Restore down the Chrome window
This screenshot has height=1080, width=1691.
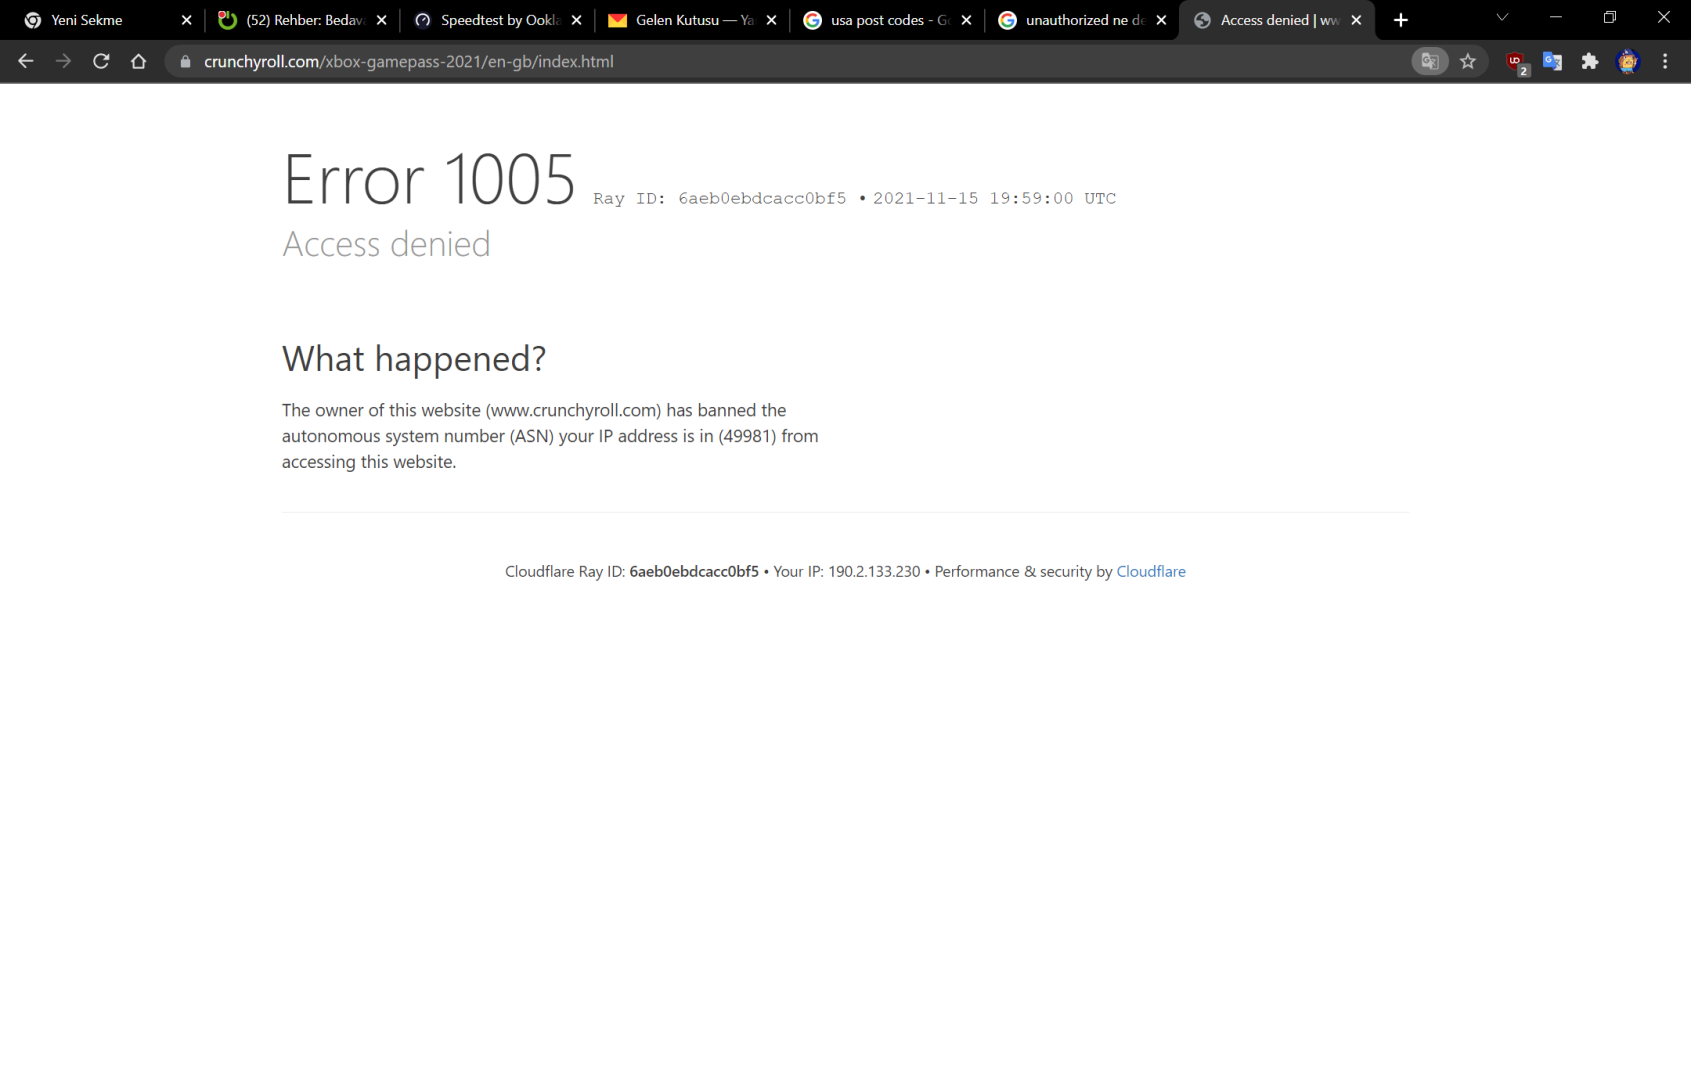pos(1610,18)
